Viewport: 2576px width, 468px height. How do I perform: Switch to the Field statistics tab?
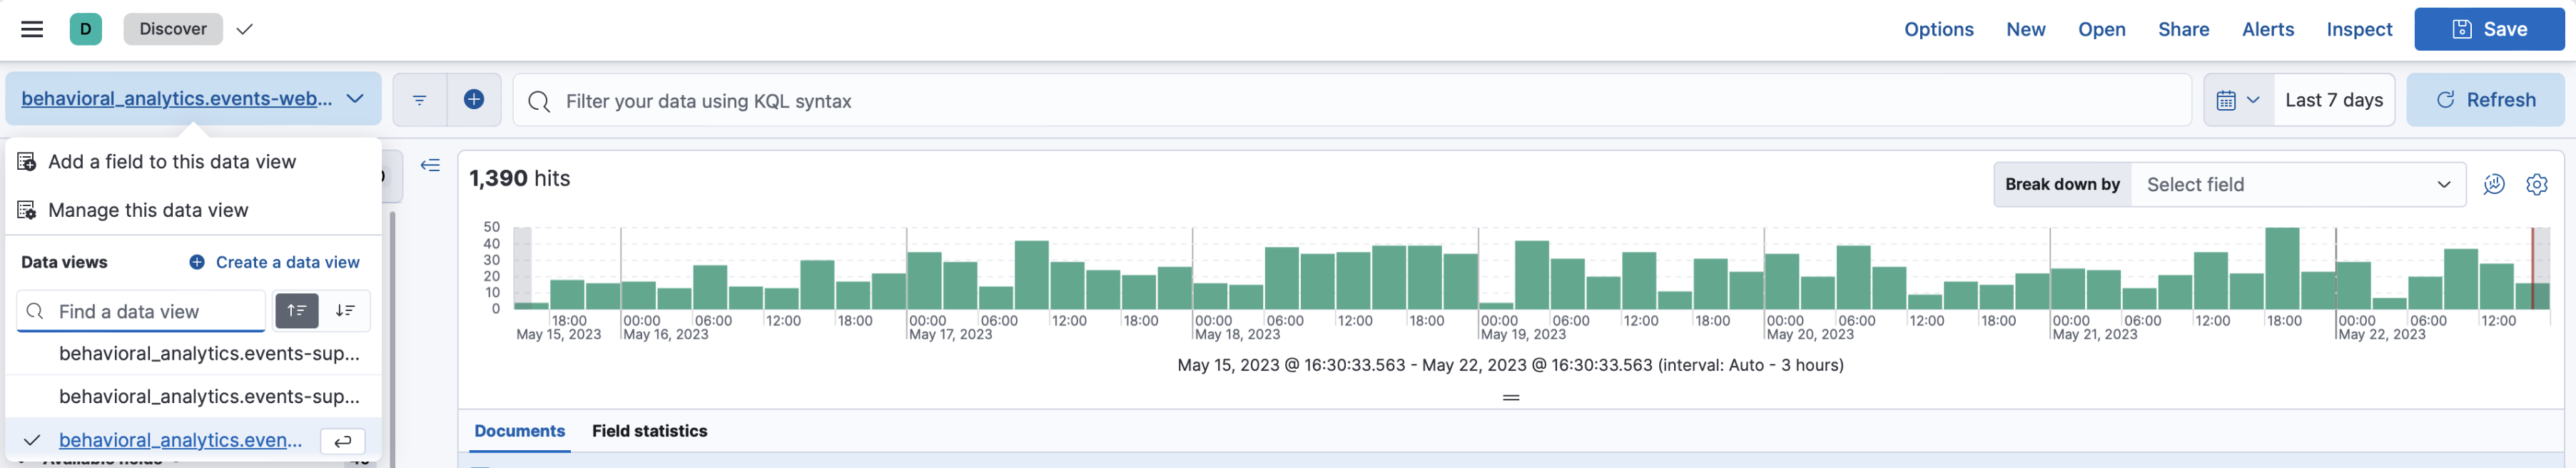pyautogui.click(x=649, y=431)
